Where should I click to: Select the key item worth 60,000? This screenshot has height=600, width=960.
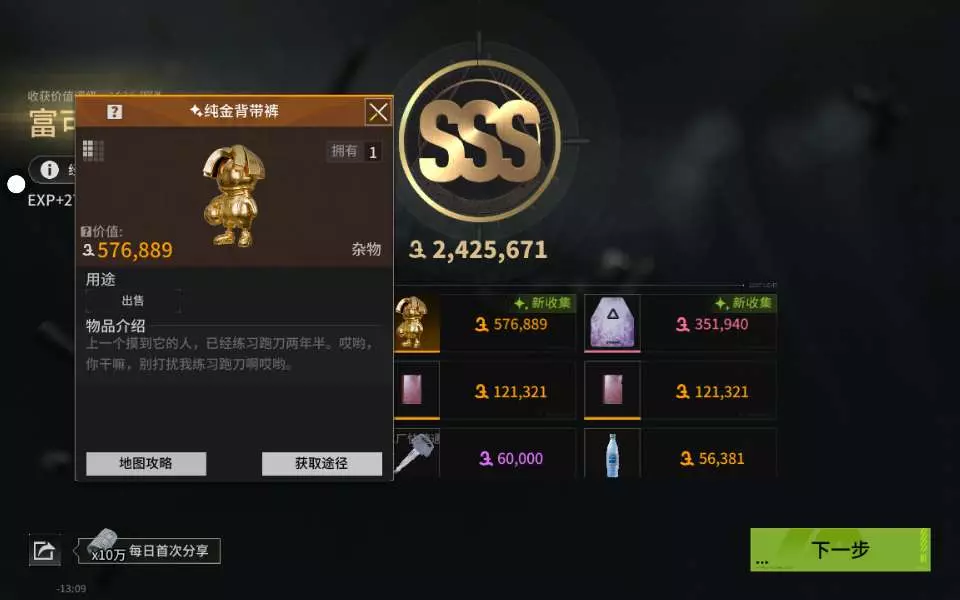pos(416,453)
